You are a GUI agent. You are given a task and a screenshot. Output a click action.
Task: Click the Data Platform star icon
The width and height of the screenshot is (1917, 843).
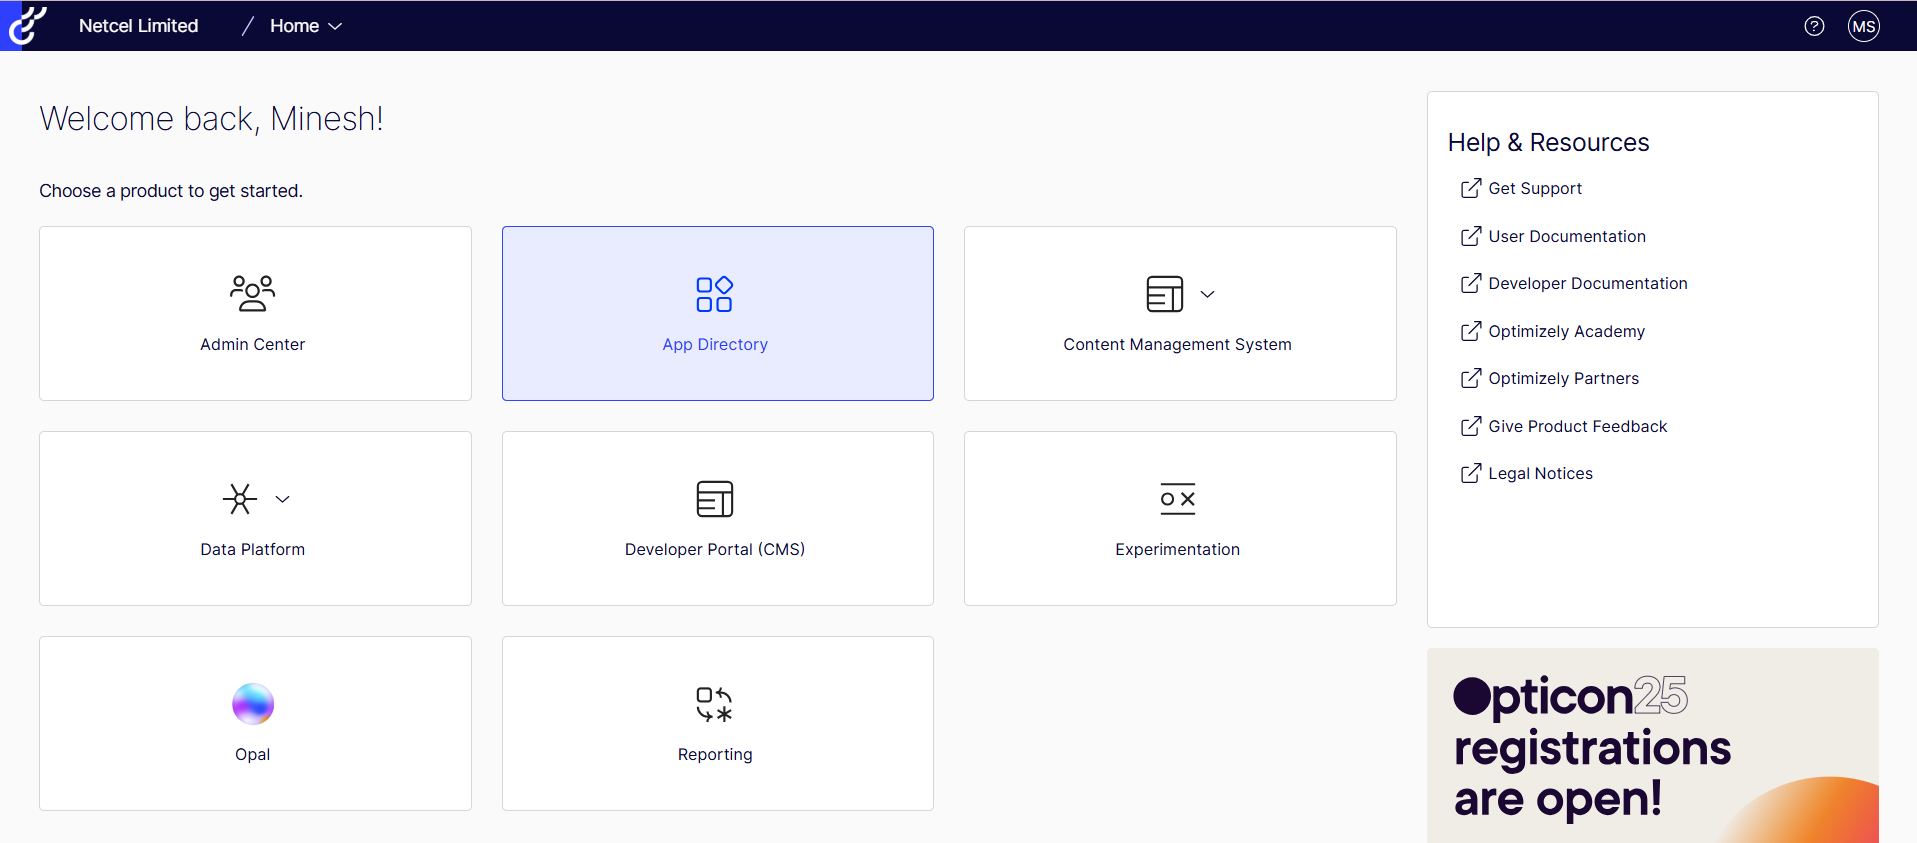tap(240, 499)
